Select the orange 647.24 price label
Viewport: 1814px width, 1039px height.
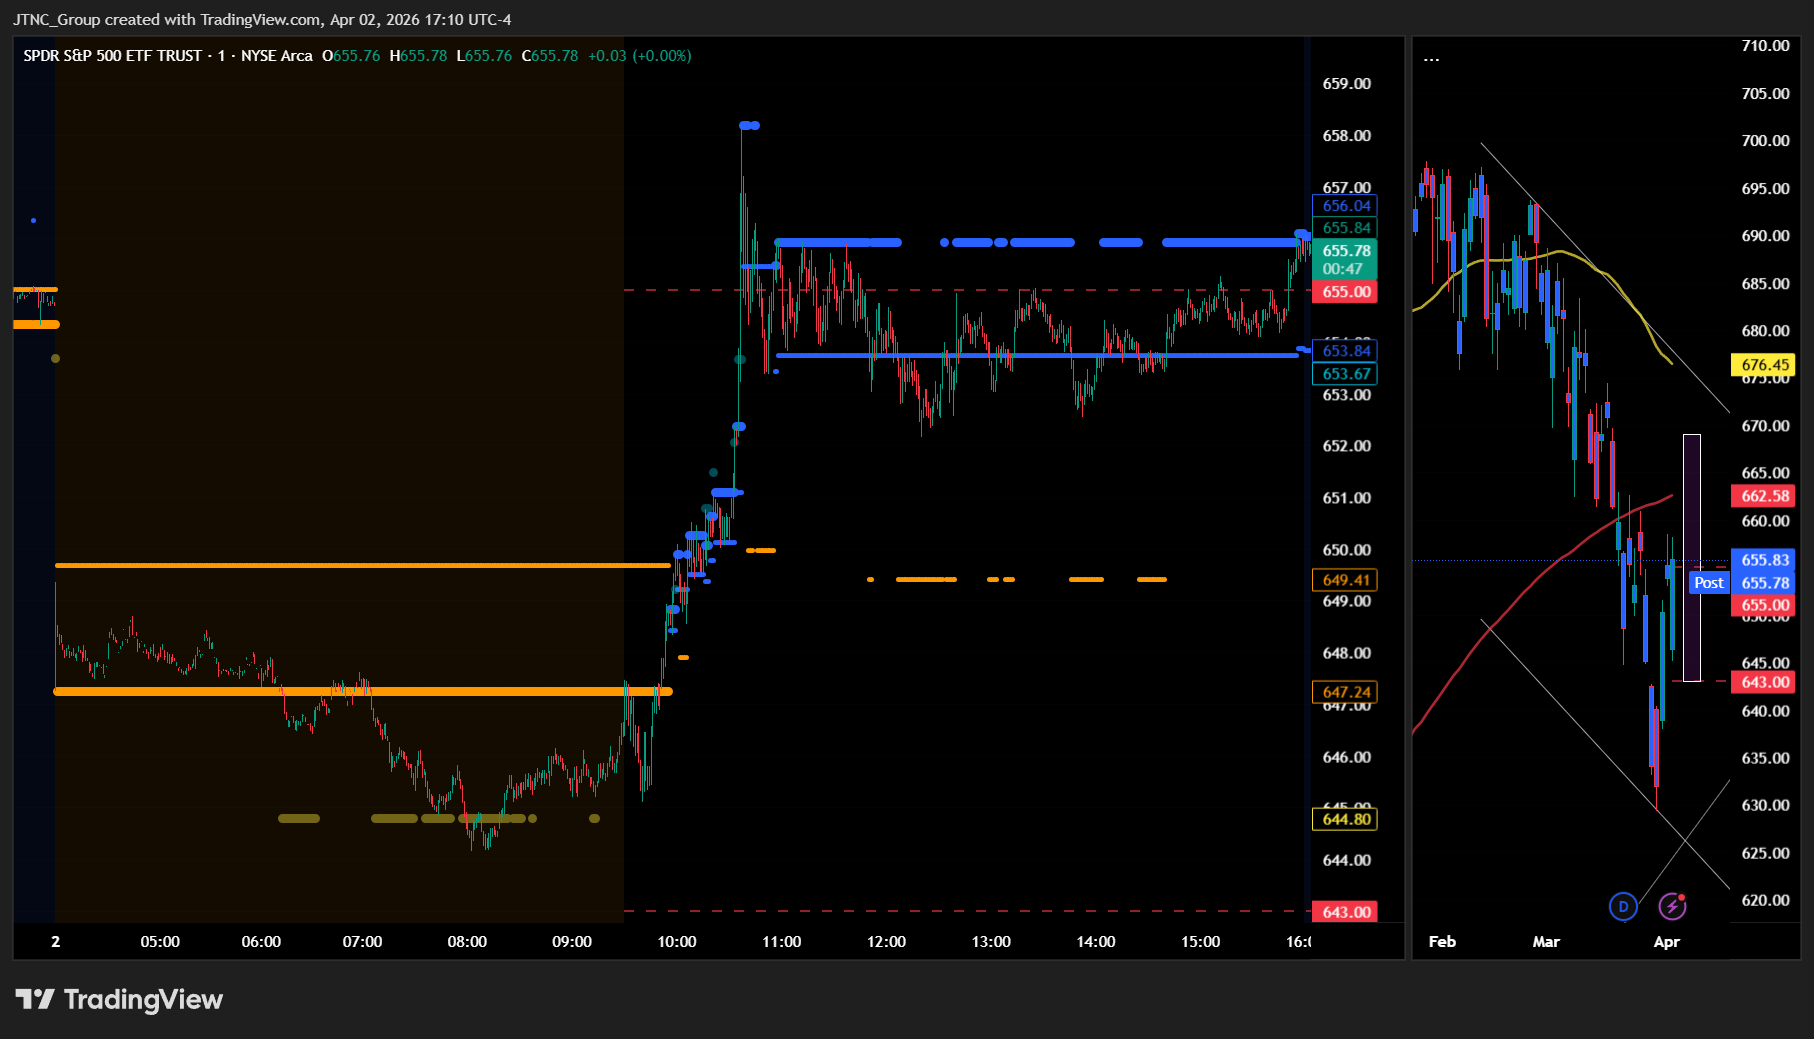1346,692
